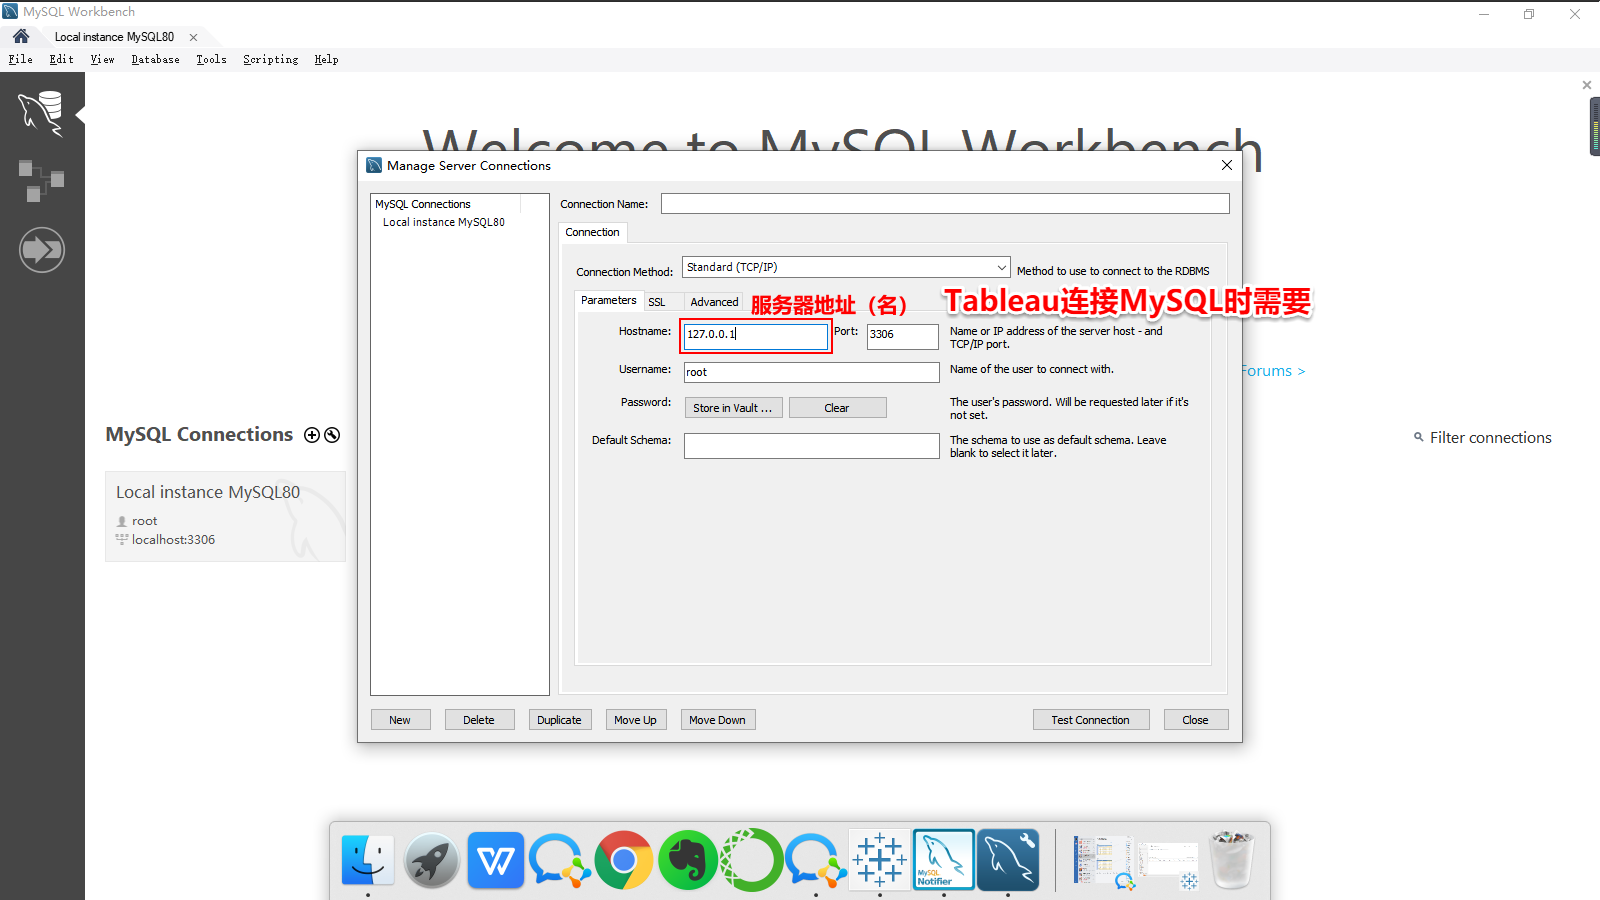Click localhost:3306 text on connection tile
The image size is (1600, 900).
coord(173,540)
